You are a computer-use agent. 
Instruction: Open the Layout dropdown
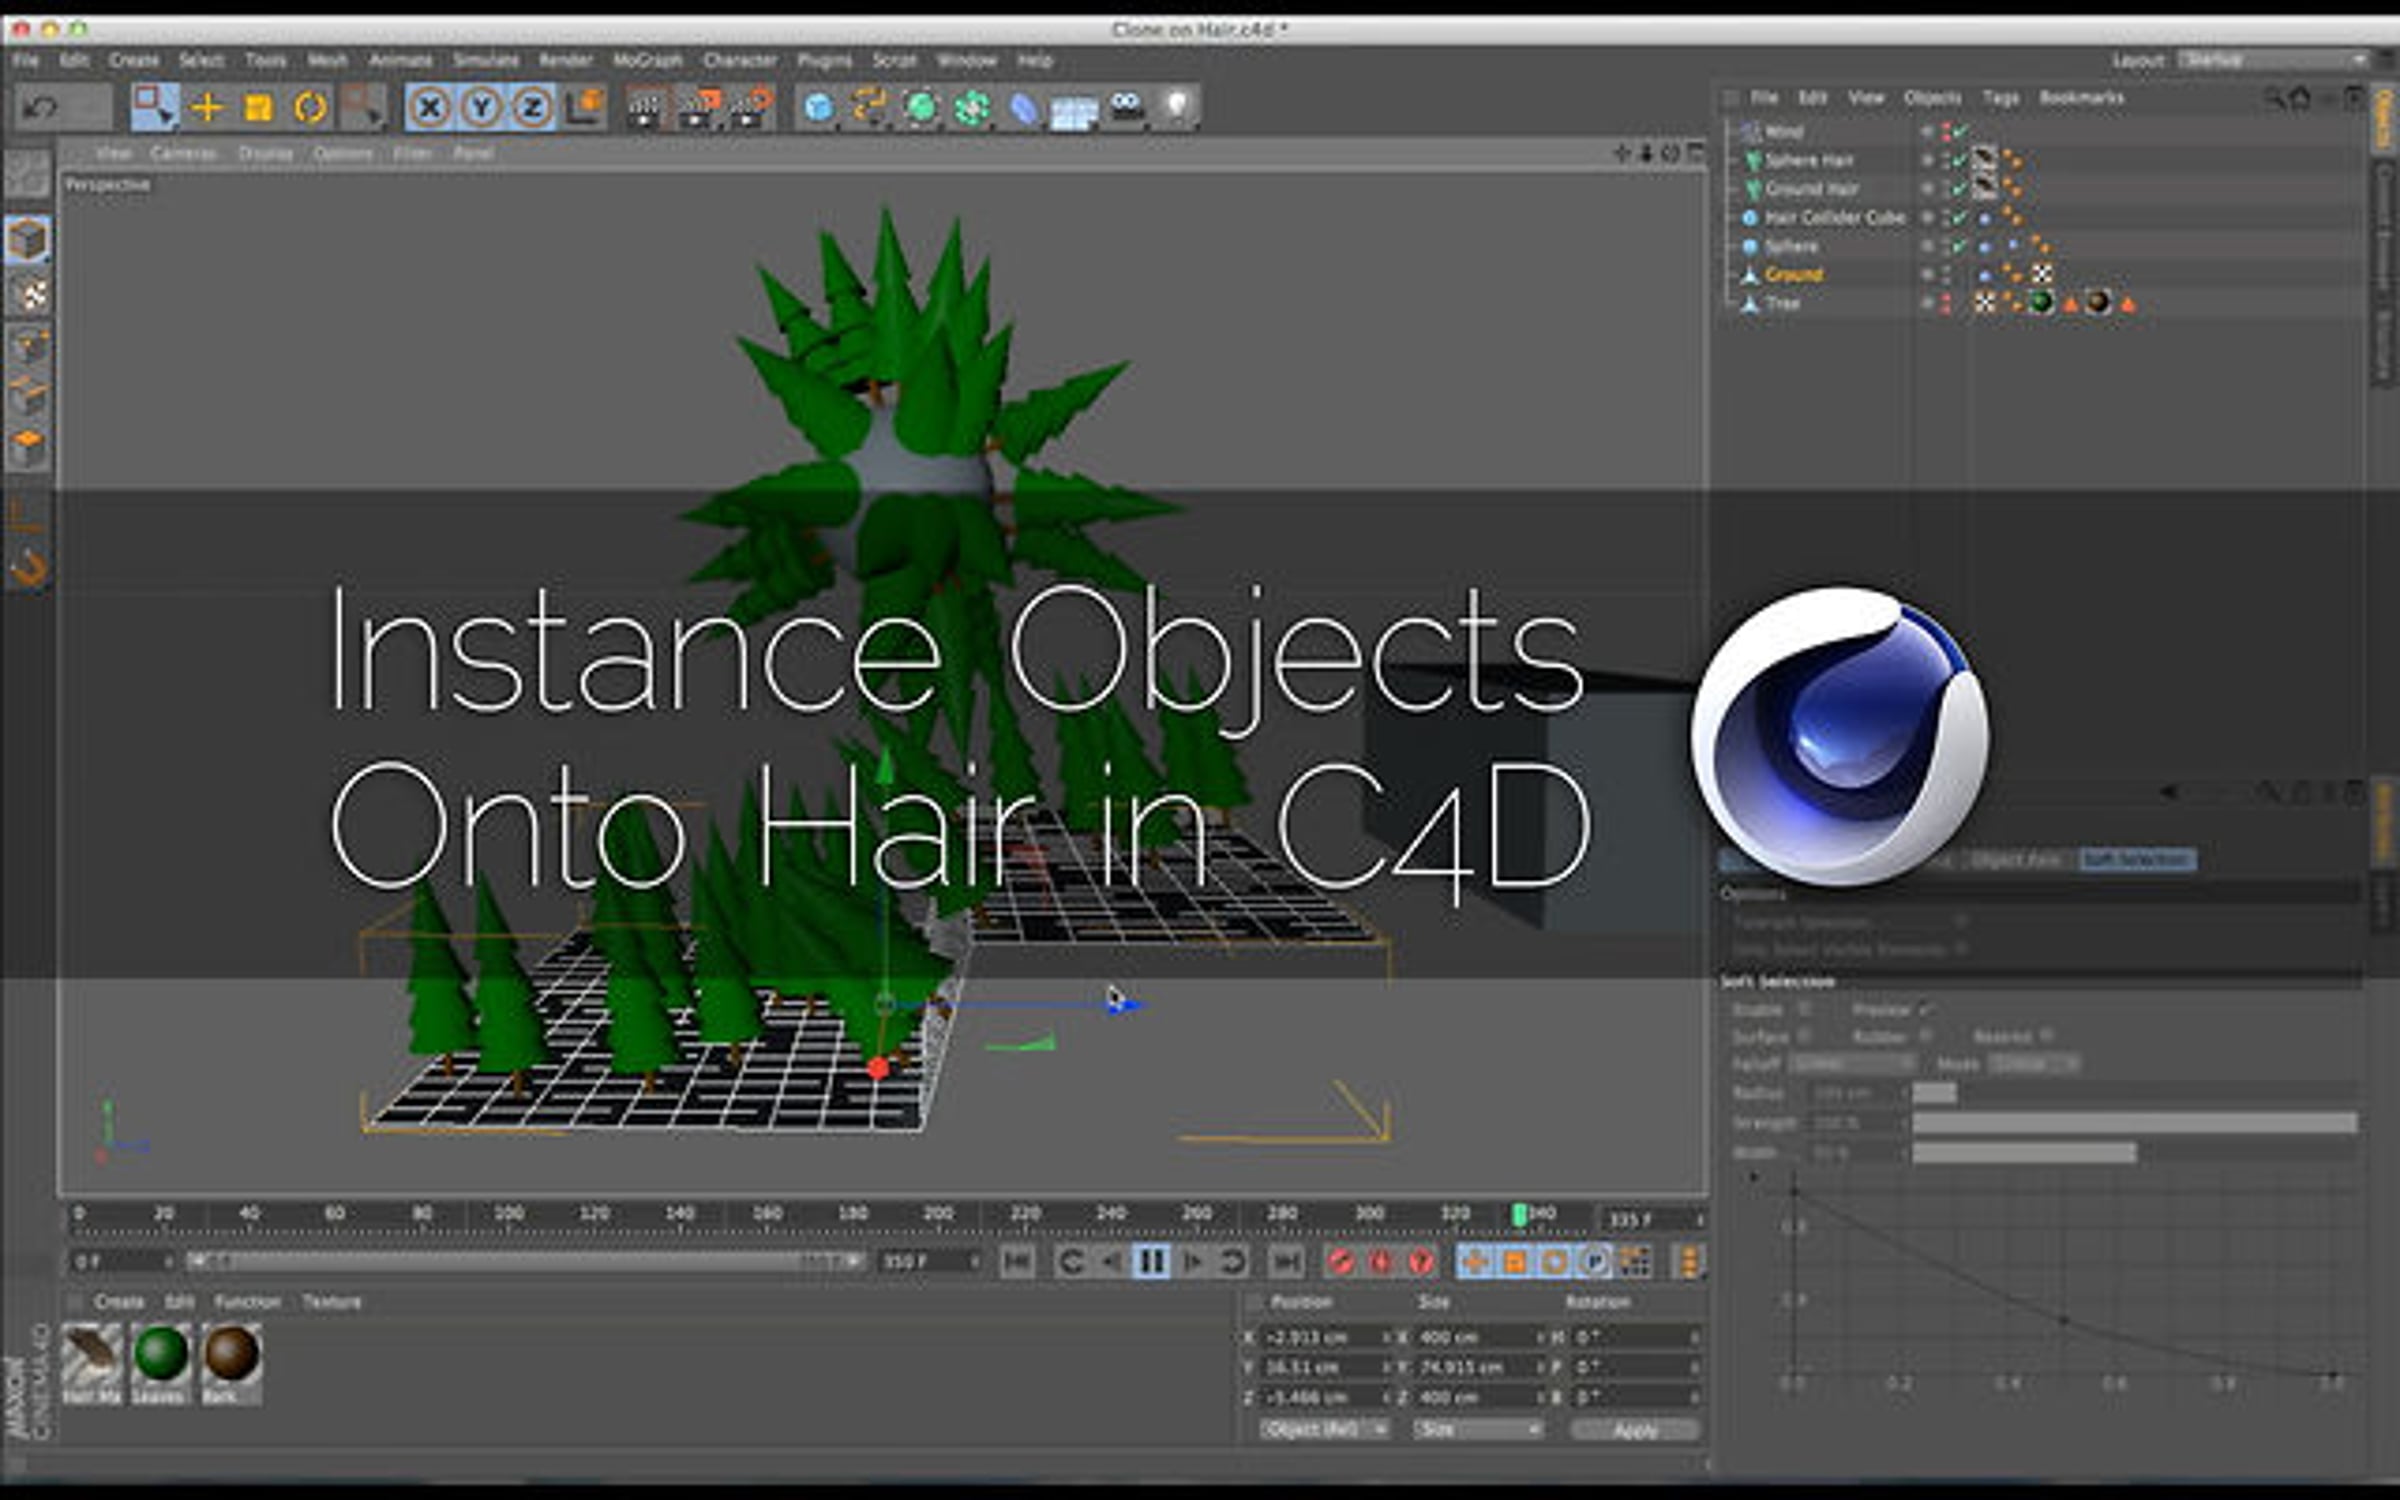(2272, 60)
